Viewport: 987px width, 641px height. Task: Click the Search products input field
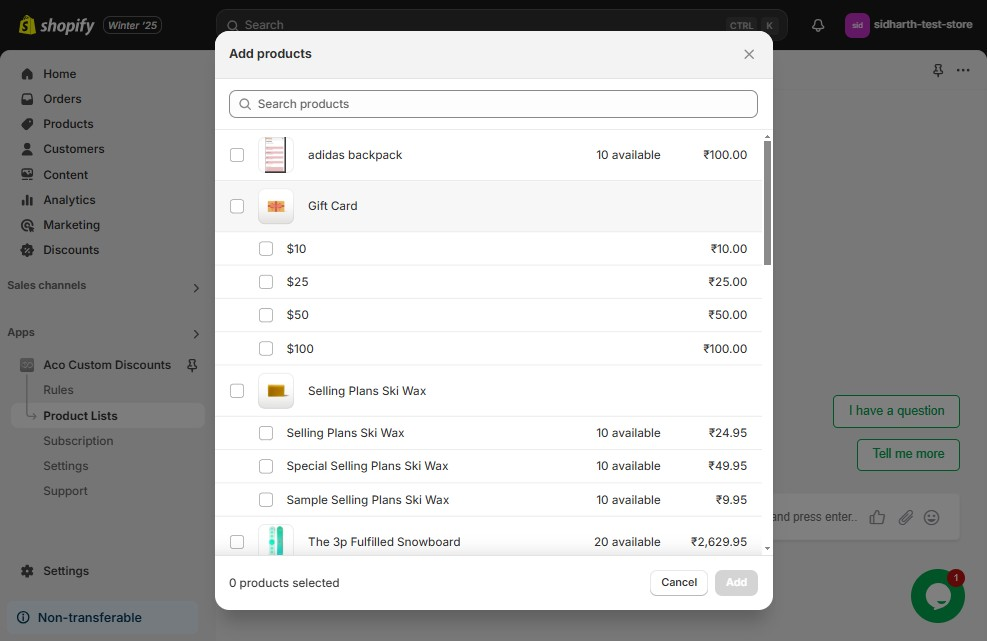tap(493, 104)
